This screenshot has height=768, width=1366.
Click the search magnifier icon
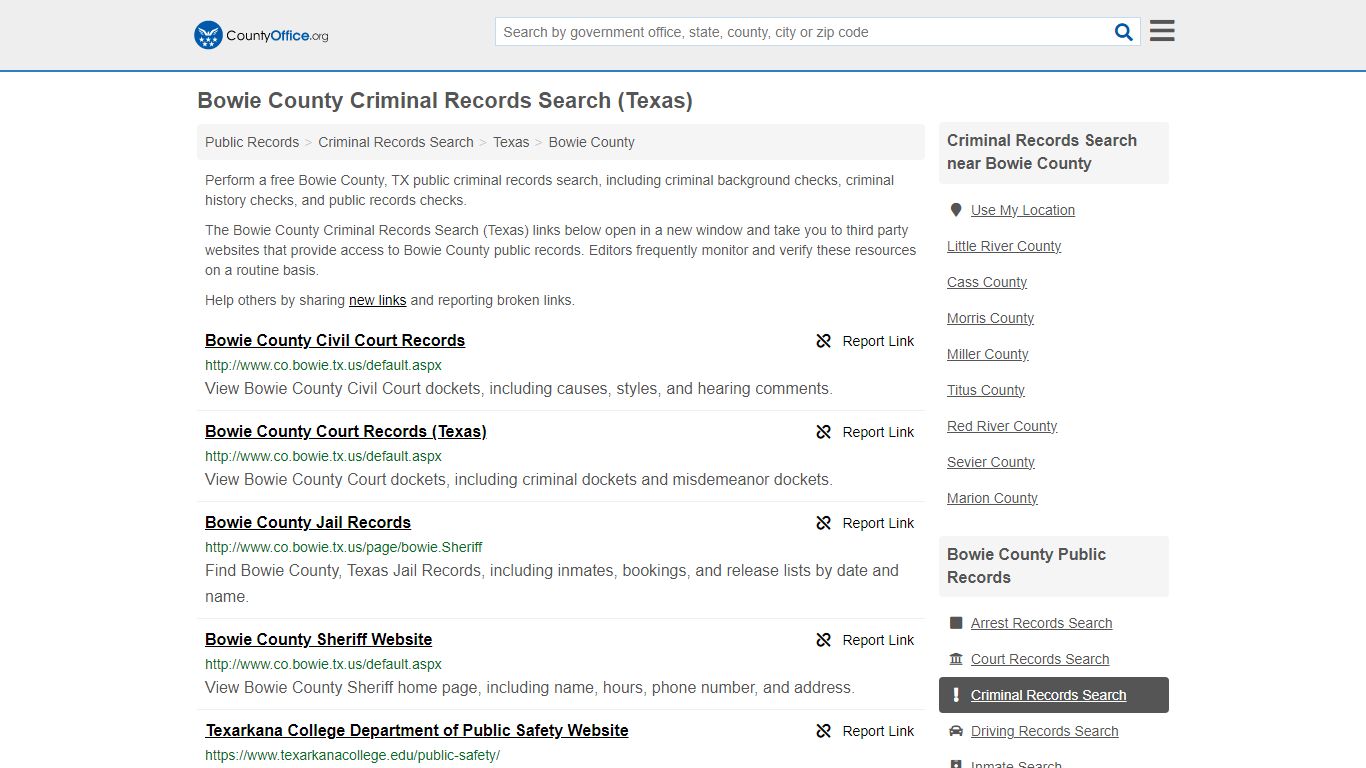1124,32
